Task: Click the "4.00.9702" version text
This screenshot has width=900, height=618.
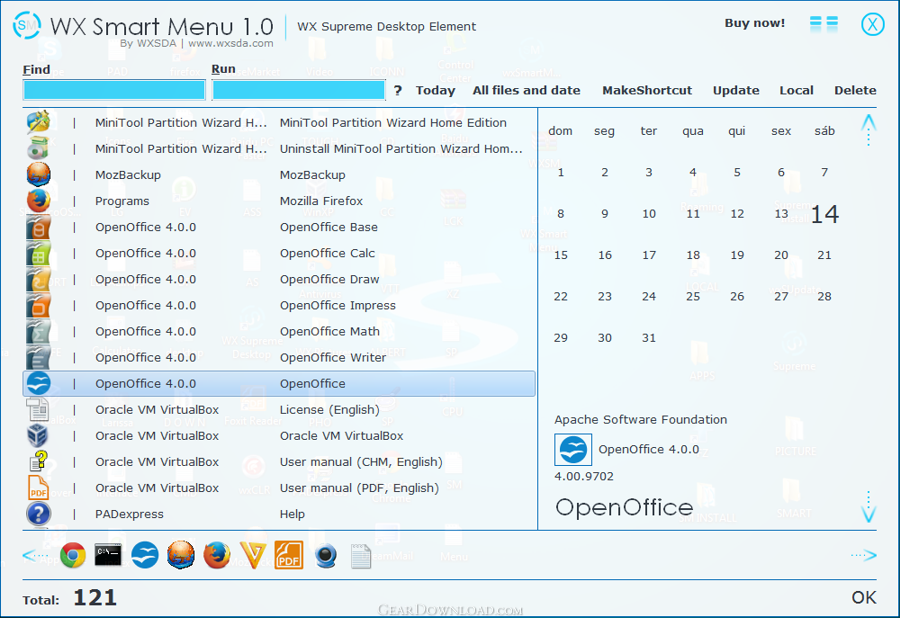Action: [584, 476]
